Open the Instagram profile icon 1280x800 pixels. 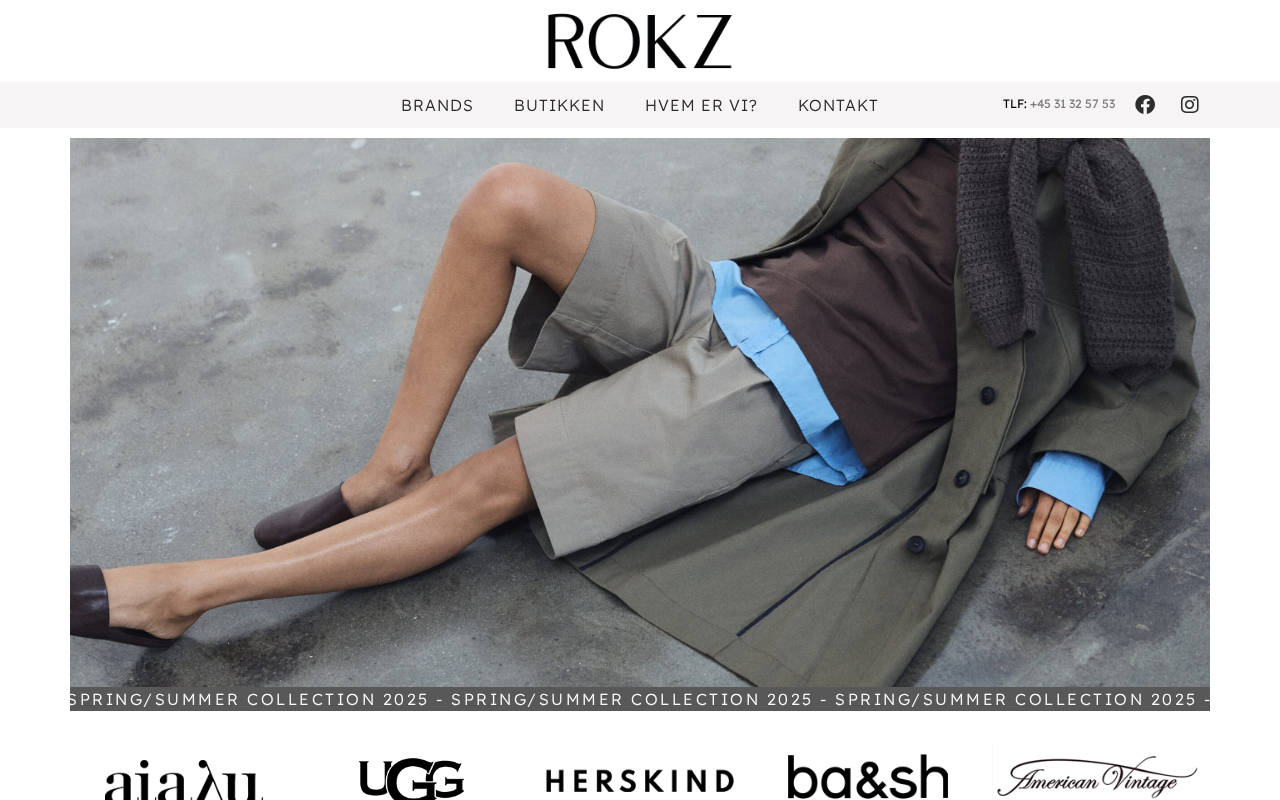tap(1190, 105)
